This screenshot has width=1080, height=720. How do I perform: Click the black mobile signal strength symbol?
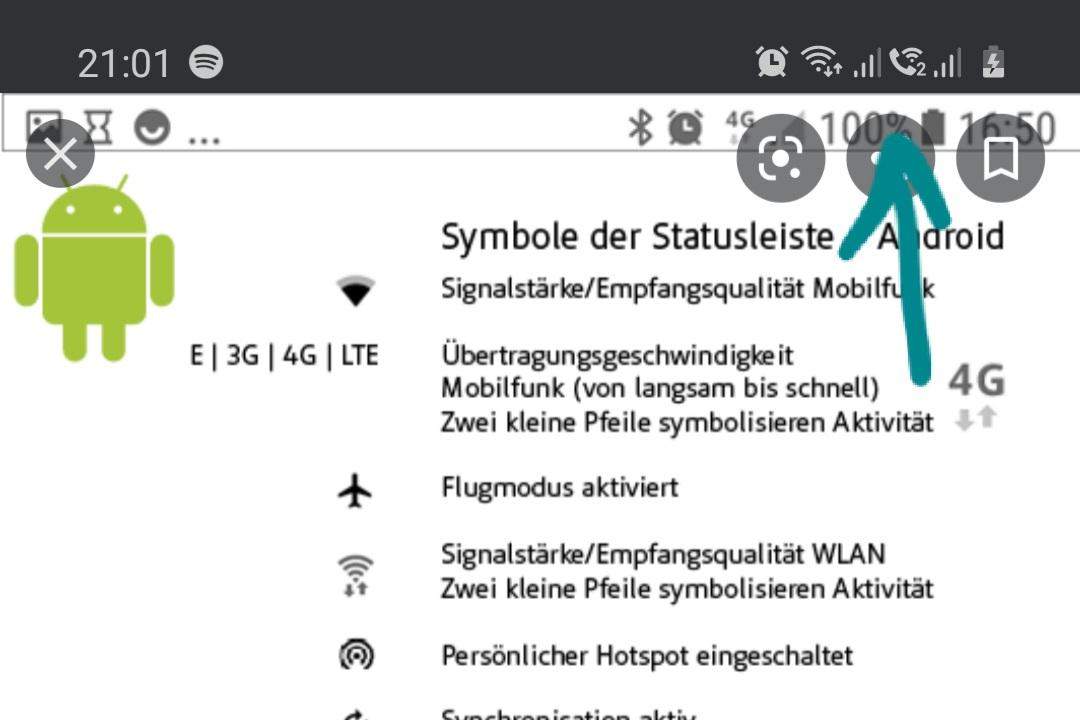pyautogui.click(x=355, y=290)
